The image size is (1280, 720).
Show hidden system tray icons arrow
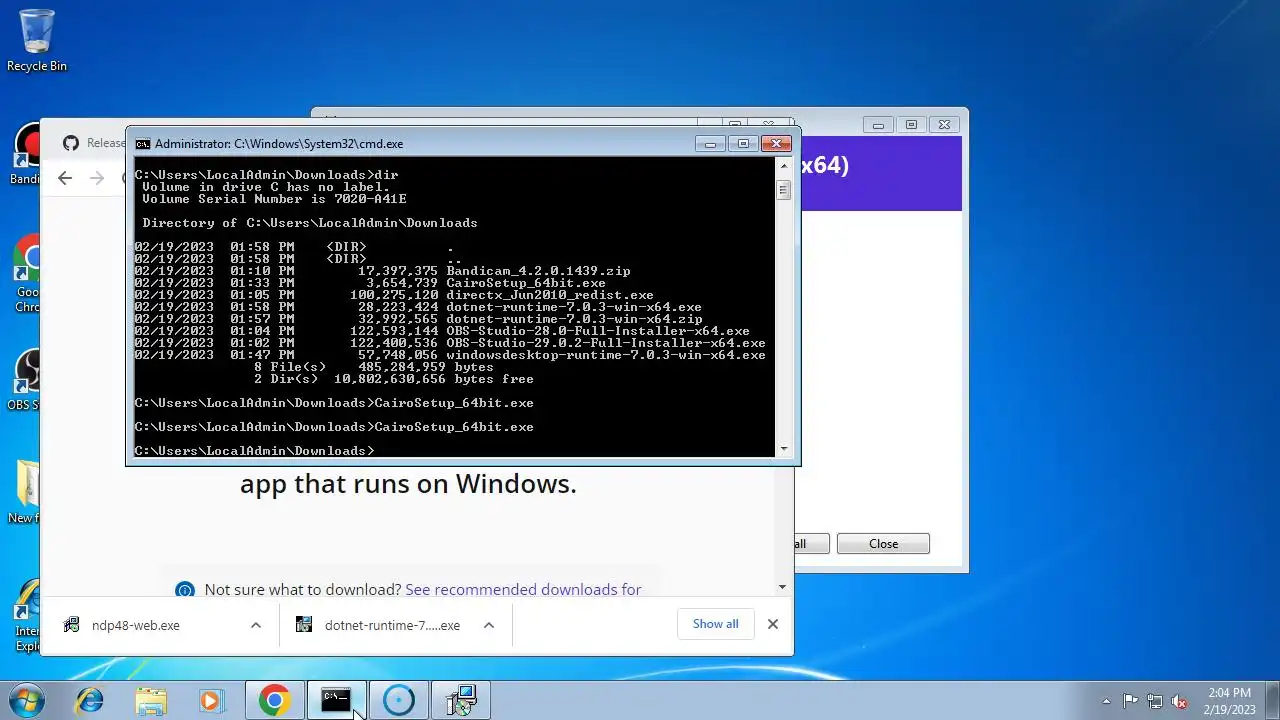point(1106,701)
